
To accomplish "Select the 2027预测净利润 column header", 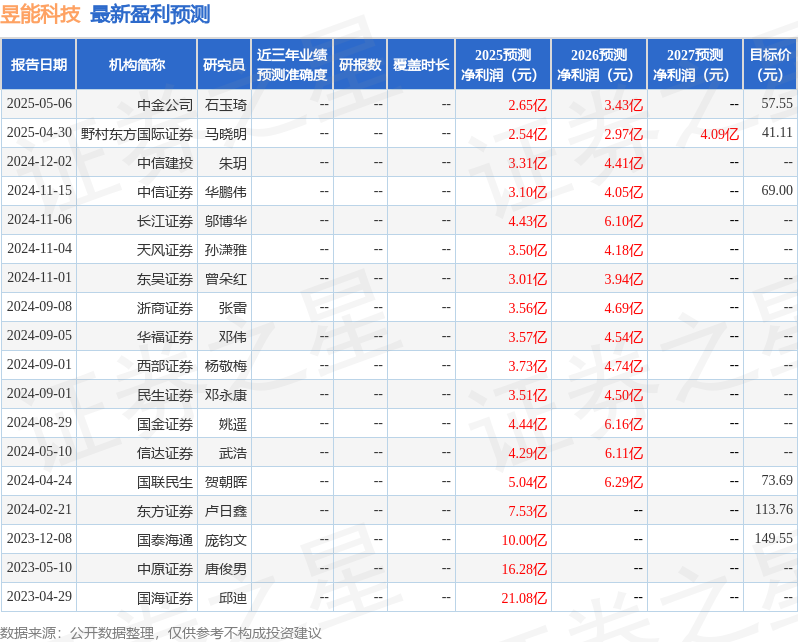I will 695,65.
